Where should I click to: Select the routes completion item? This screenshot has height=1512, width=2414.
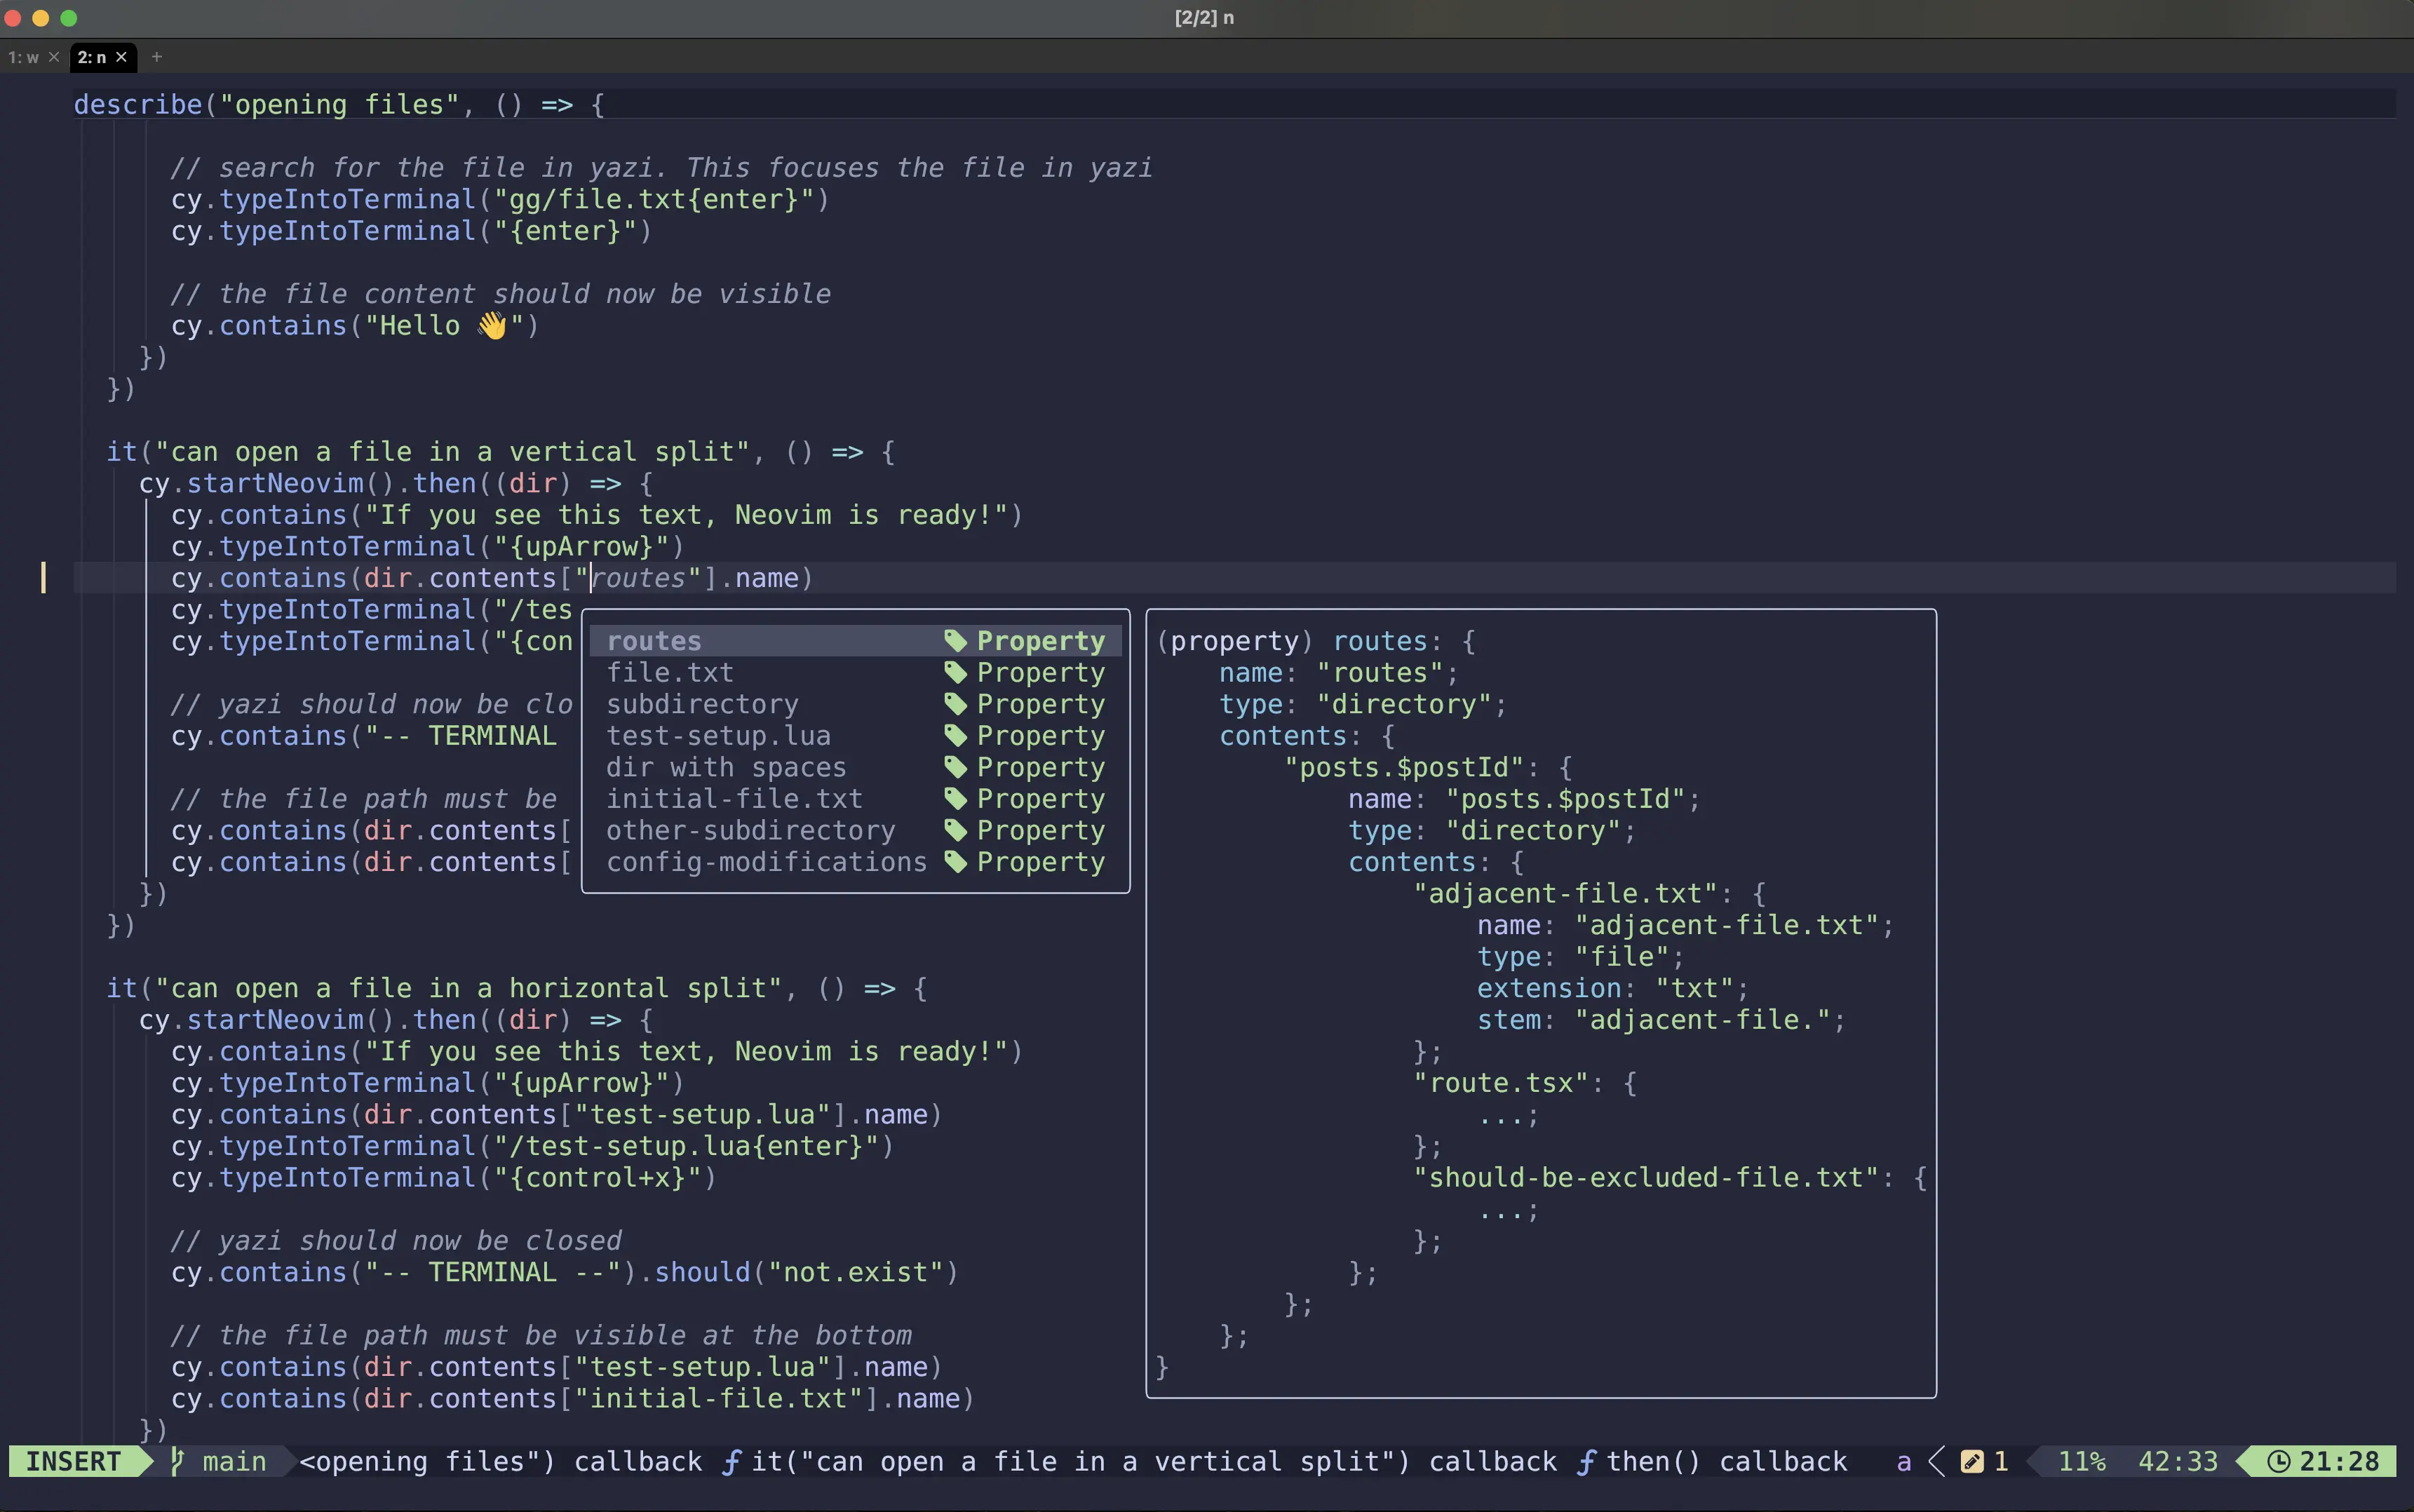654,641
